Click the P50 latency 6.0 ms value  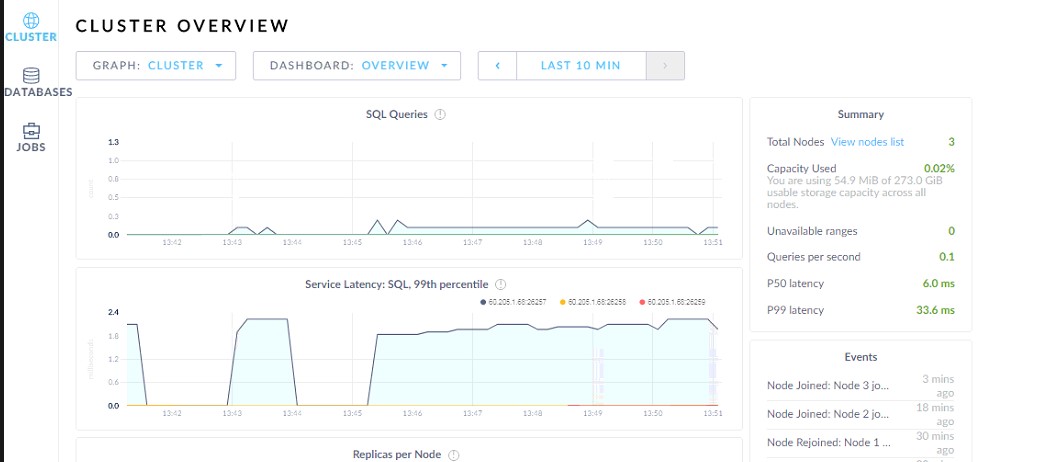click(938, 283)
